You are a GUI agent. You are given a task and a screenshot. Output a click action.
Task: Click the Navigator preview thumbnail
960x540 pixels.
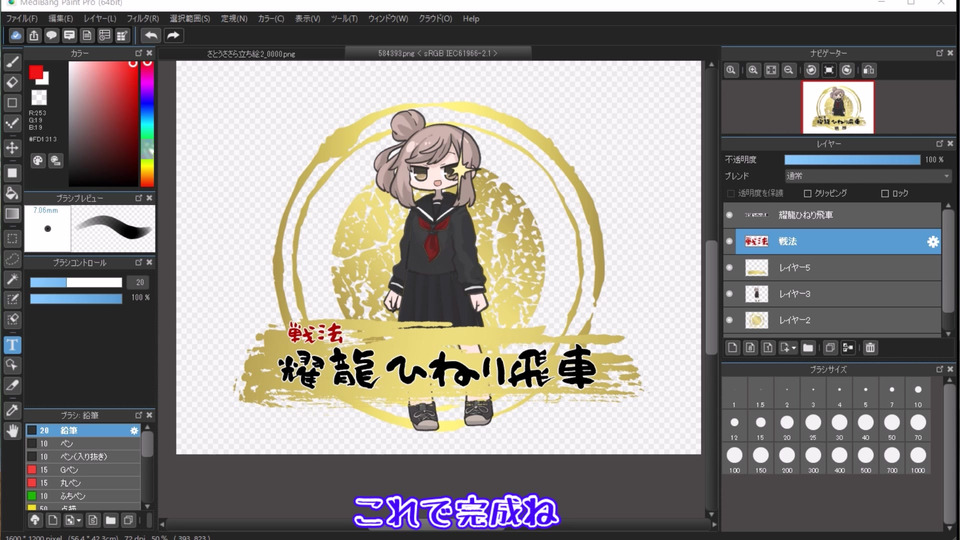click(x=838, y=107)
